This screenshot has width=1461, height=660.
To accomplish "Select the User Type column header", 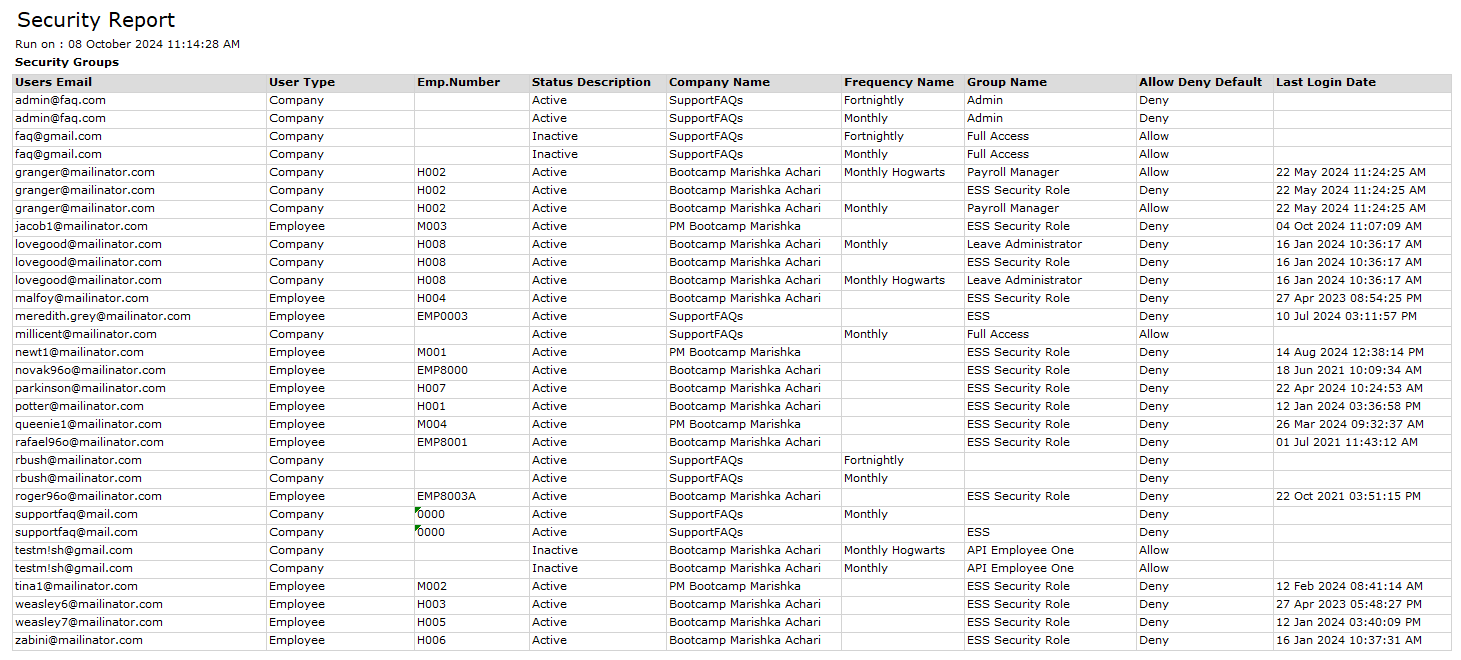I will (x=302, y=83).
